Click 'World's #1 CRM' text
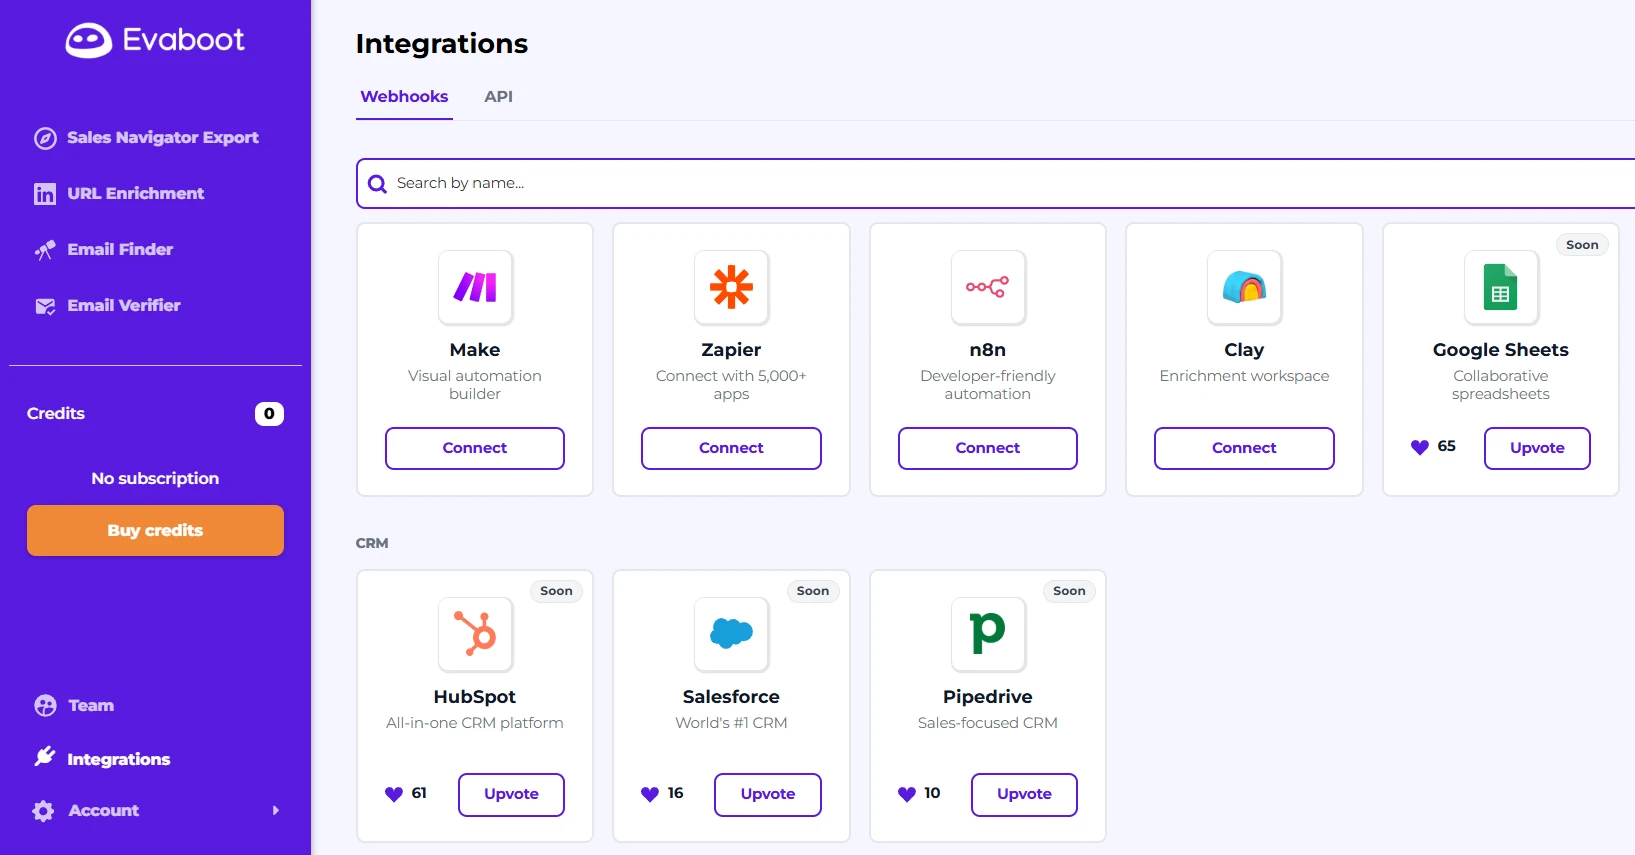 pyautogui.click(x=731, y=723)
